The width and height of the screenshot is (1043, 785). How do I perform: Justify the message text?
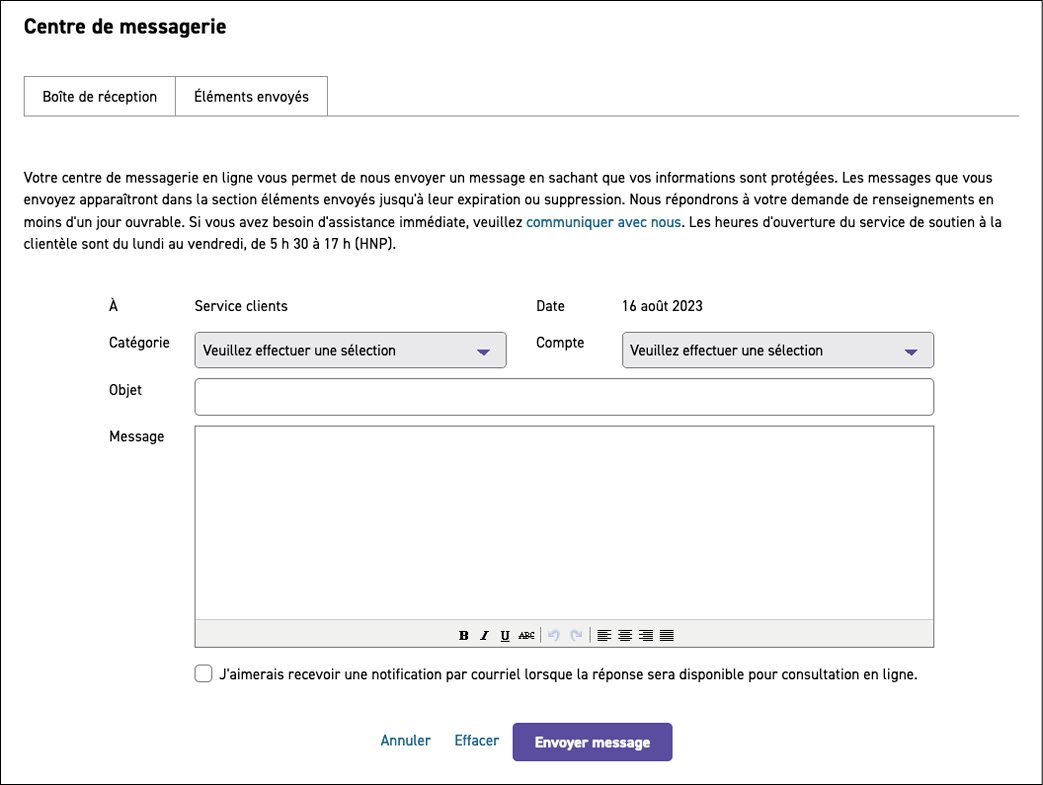point(667,635)
